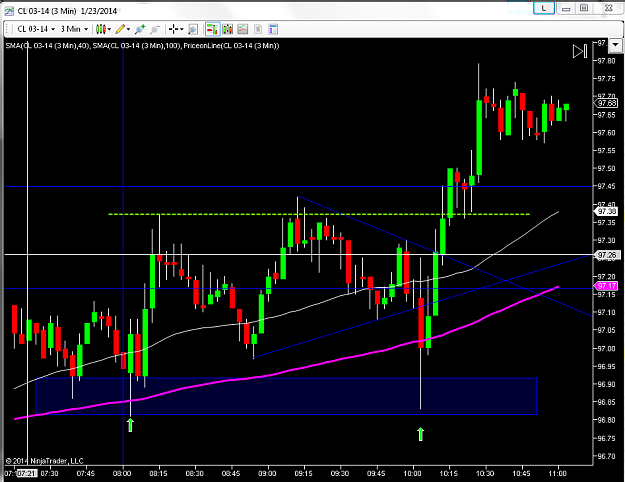
Task: Click the zoom in magnifier icon
Action: (140, 29)
